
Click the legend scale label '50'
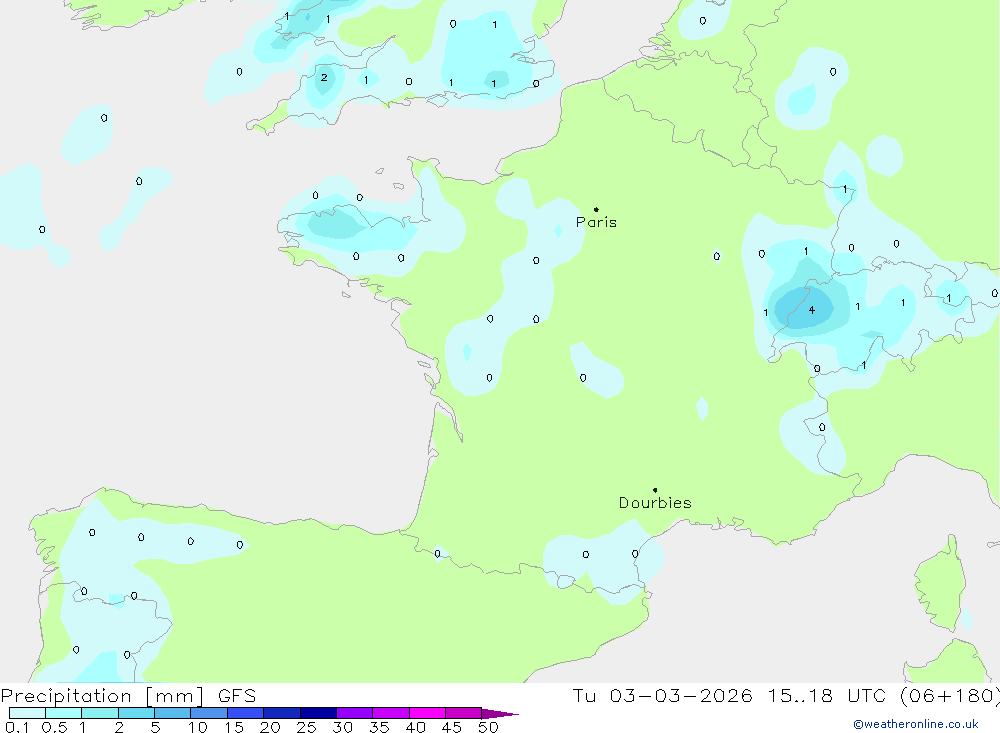click(488, 727)
